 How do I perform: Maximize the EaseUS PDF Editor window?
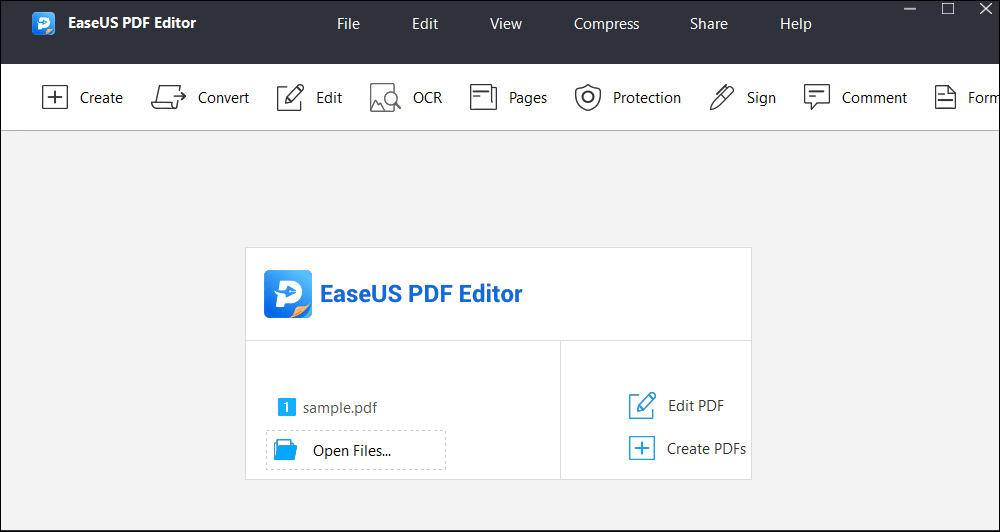[x=948, y=9]
